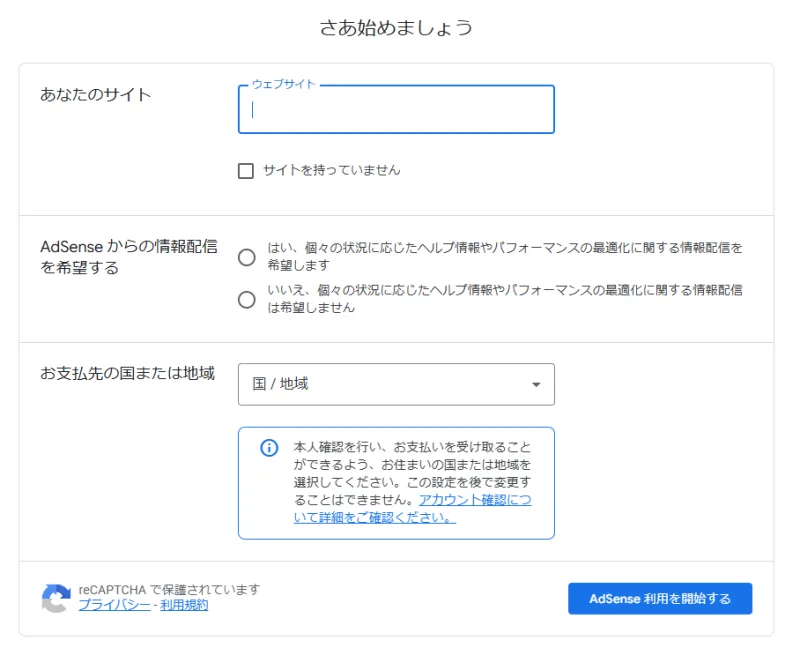Viewport: 800px width, 648px height.
Task: Check the サイトを持っていません checkbox
Action: pos(246,171)
